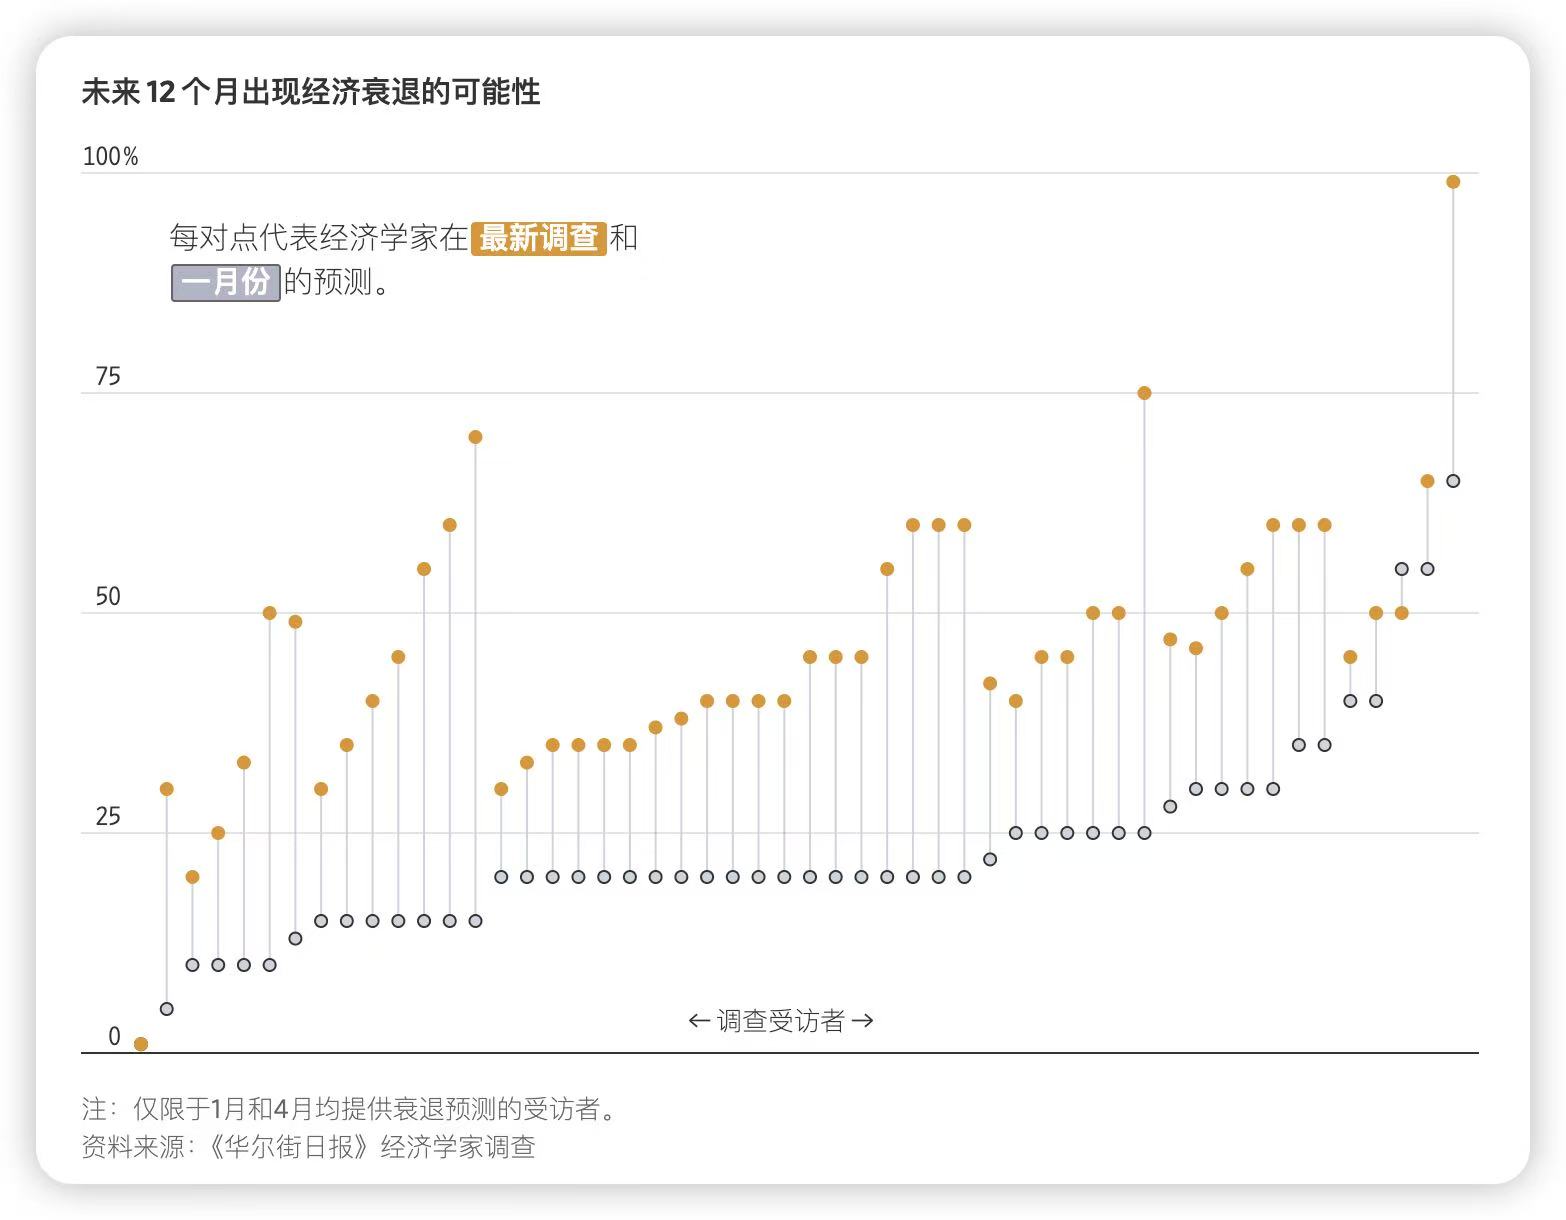Viewport: 1566px width, 1220px height.
Task: Click the left arrow beside 调查受访者
Action: tap(699, 1021)
